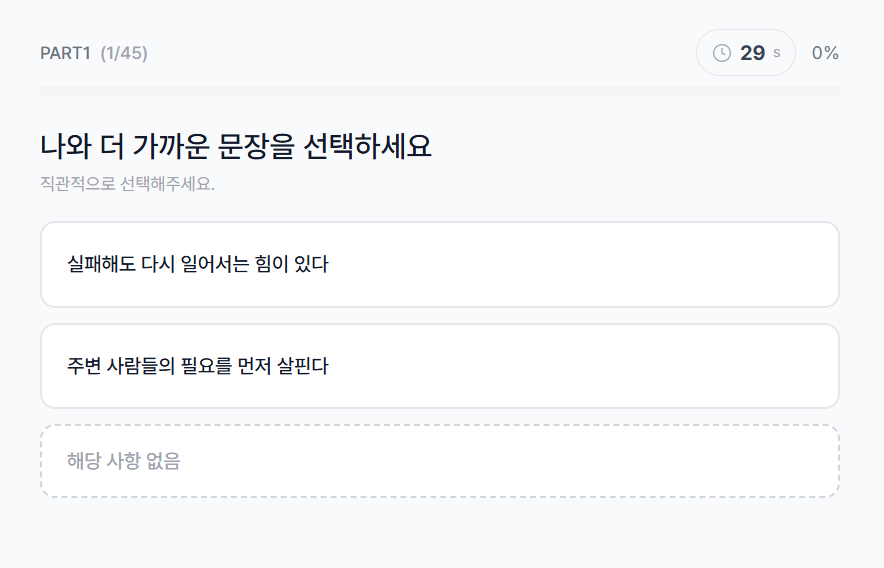The image size is (884, 568).
Task: Click the word "없음" in the dashed option
Action: click(x=164, y=461)
